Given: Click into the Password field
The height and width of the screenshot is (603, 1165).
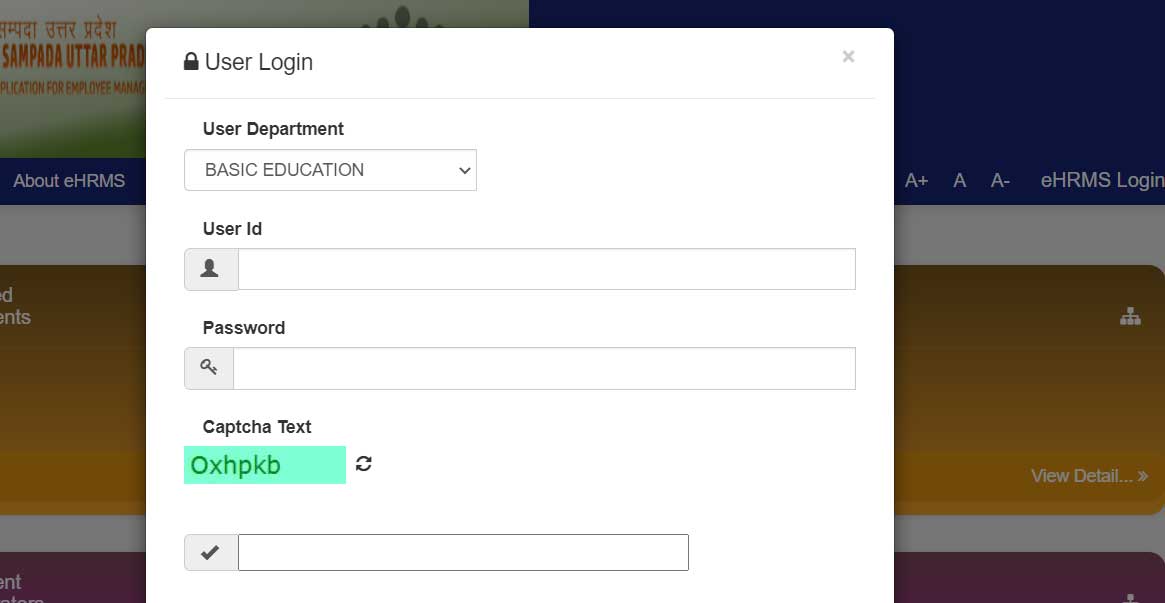Looking at the screenshot, I should (x=544, y=368).
